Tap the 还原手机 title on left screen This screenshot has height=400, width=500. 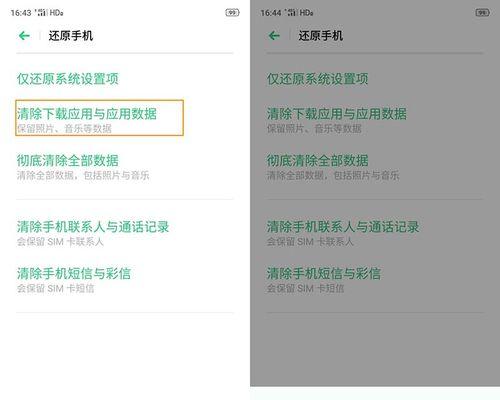(x=71, y=36)
